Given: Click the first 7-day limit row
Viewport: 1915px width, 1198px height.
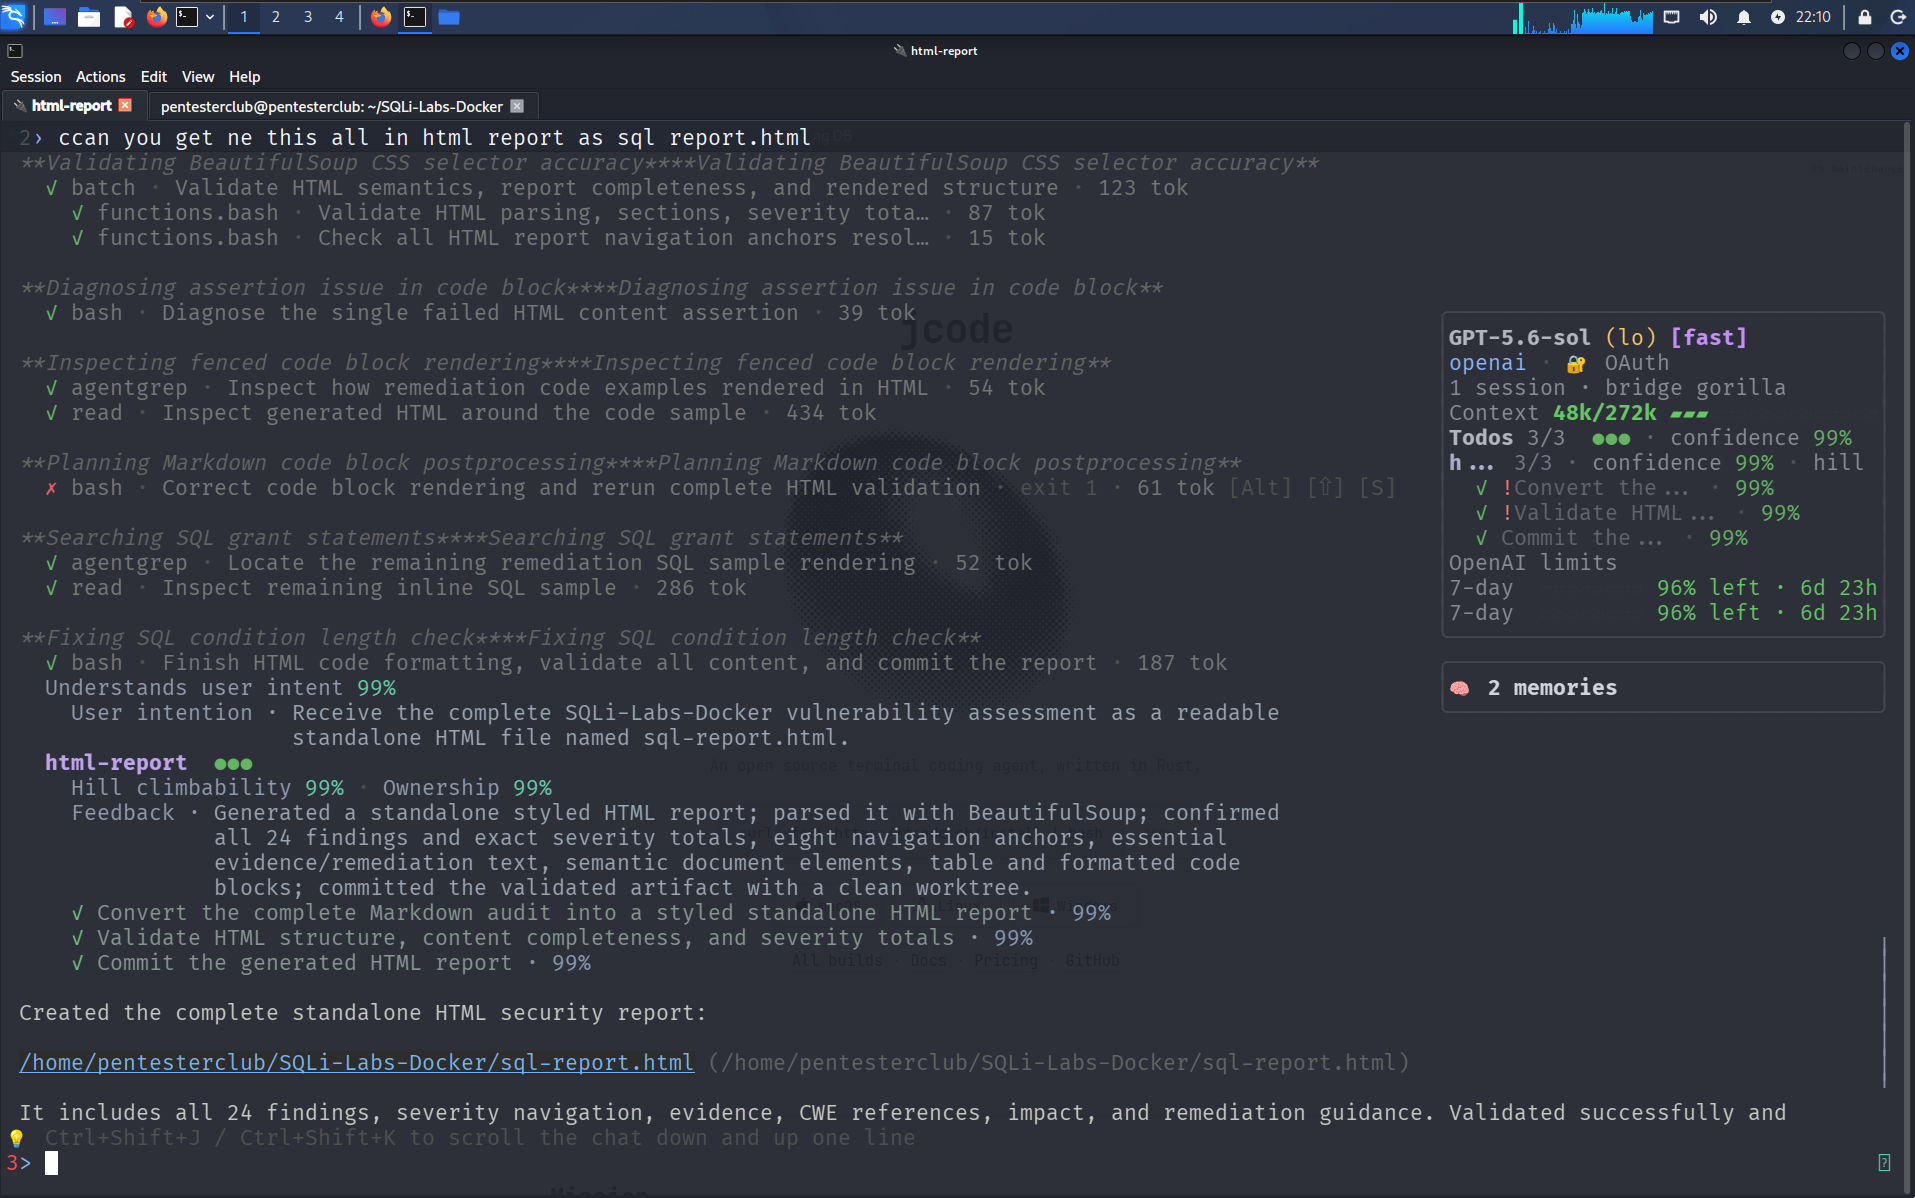Looking at the screenshot, I should pos(1663,588).
